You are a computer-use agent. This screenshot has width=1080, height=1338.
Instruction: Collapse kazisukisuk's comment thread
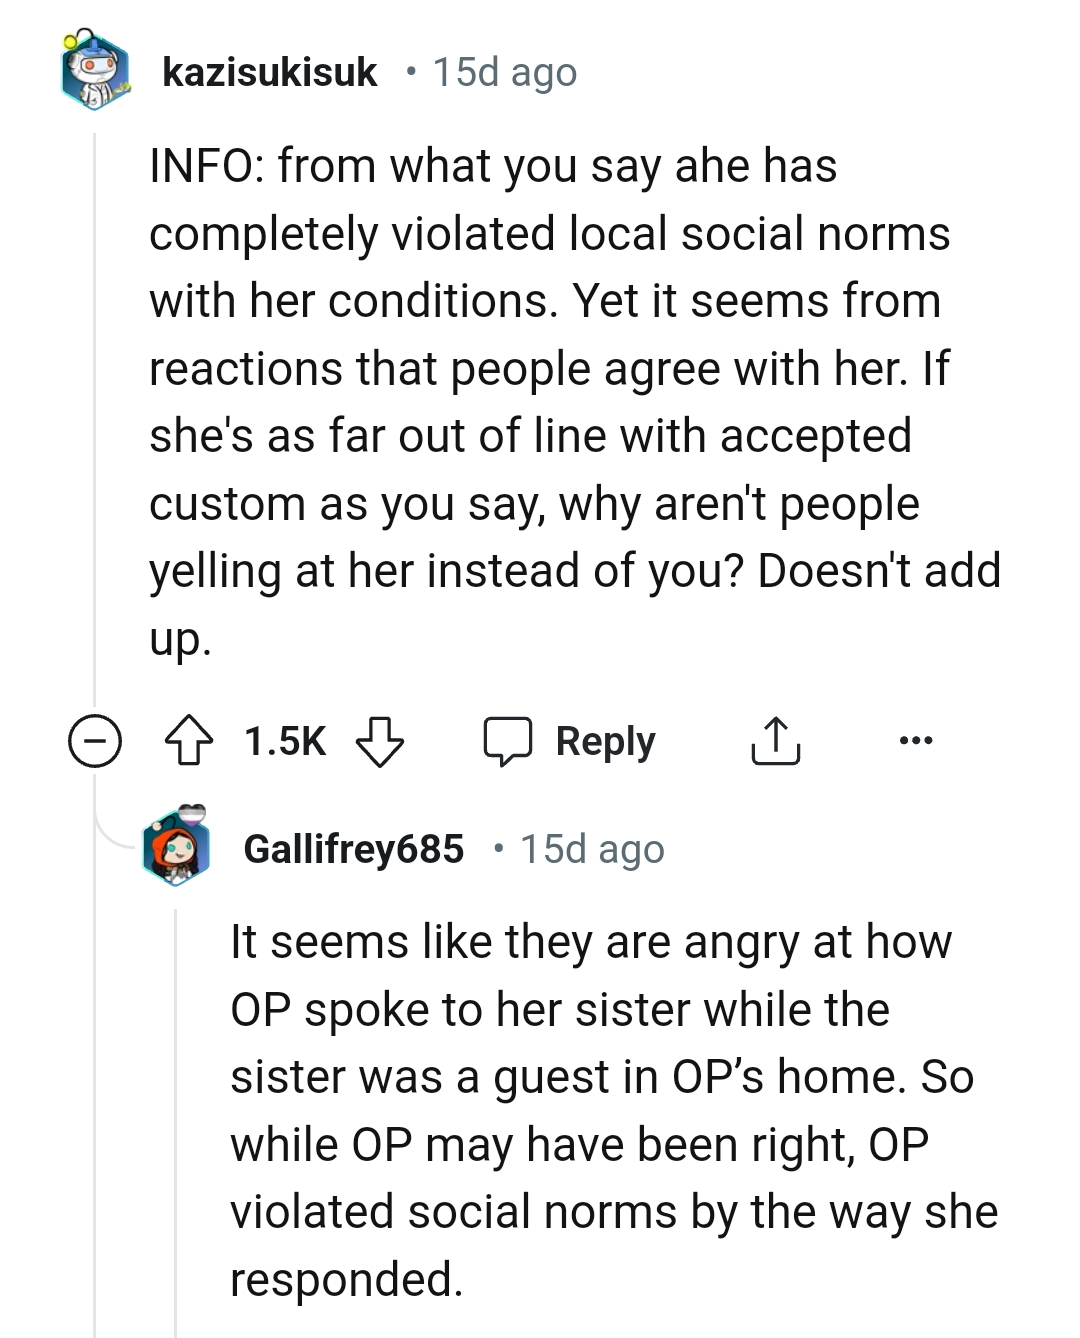[x=93, y=741]
